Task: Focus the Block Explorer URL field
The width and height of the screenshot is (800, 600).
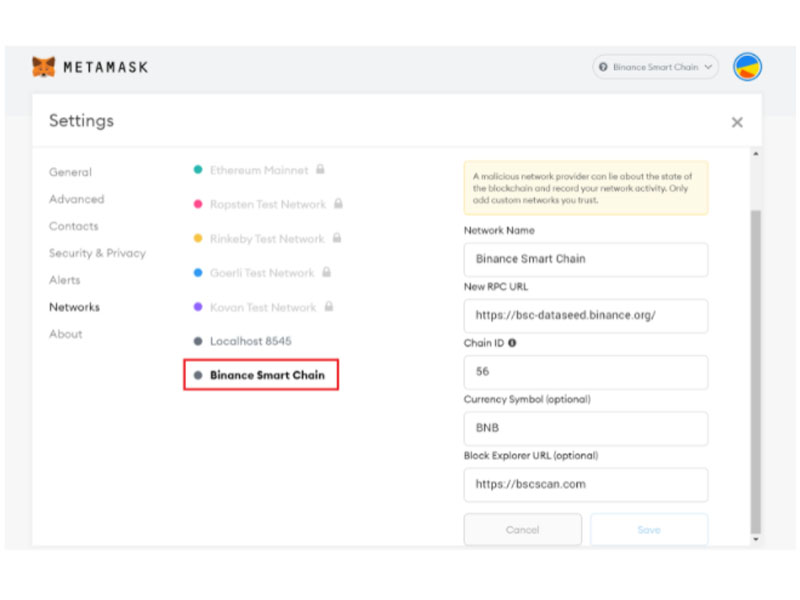Action: point(586,484)
